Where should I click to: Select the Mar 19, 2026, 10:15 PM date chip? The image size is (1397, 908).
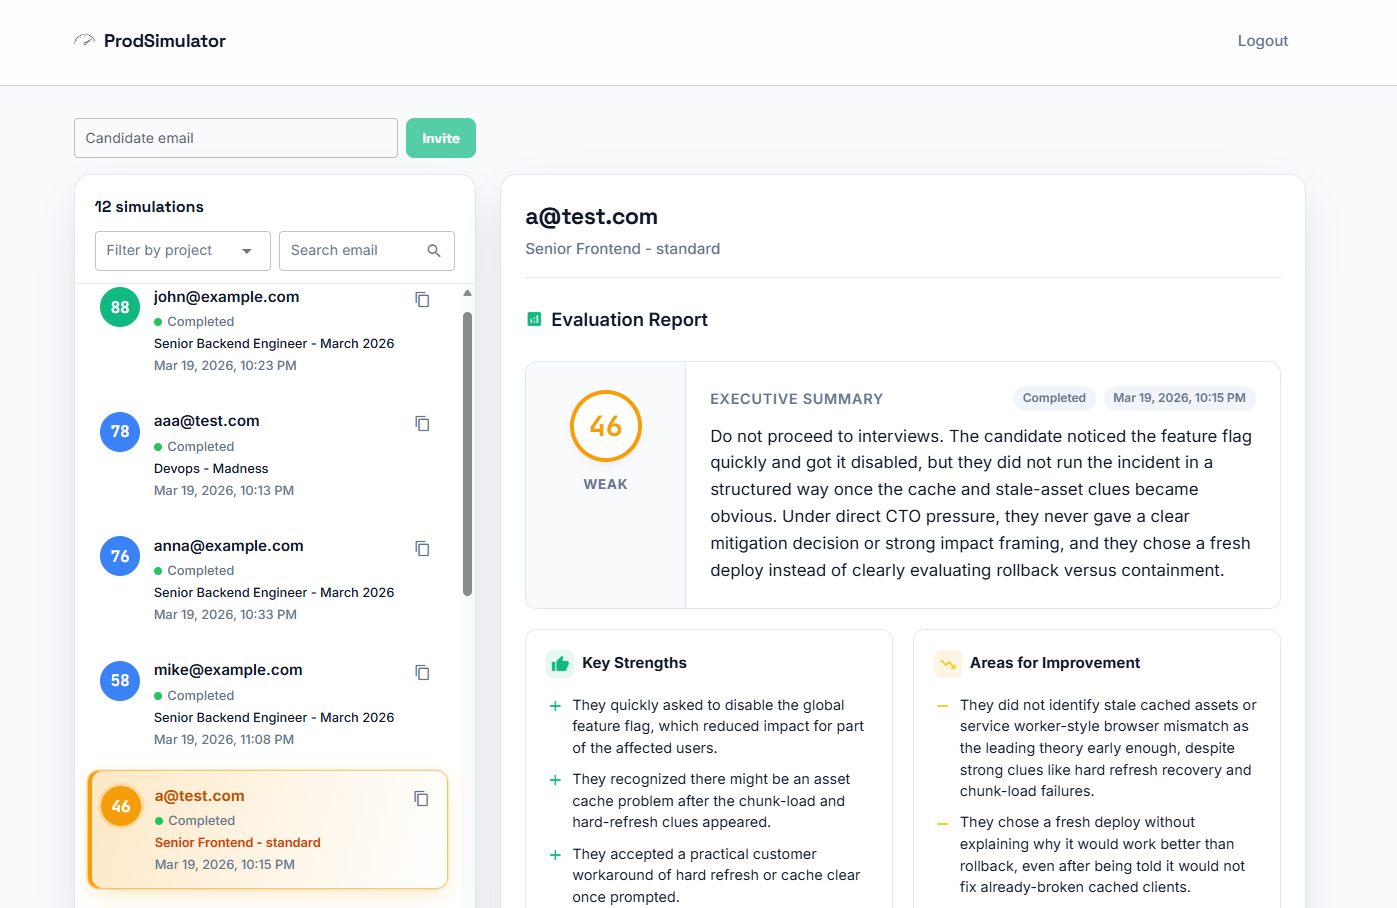coord(1179,398)
